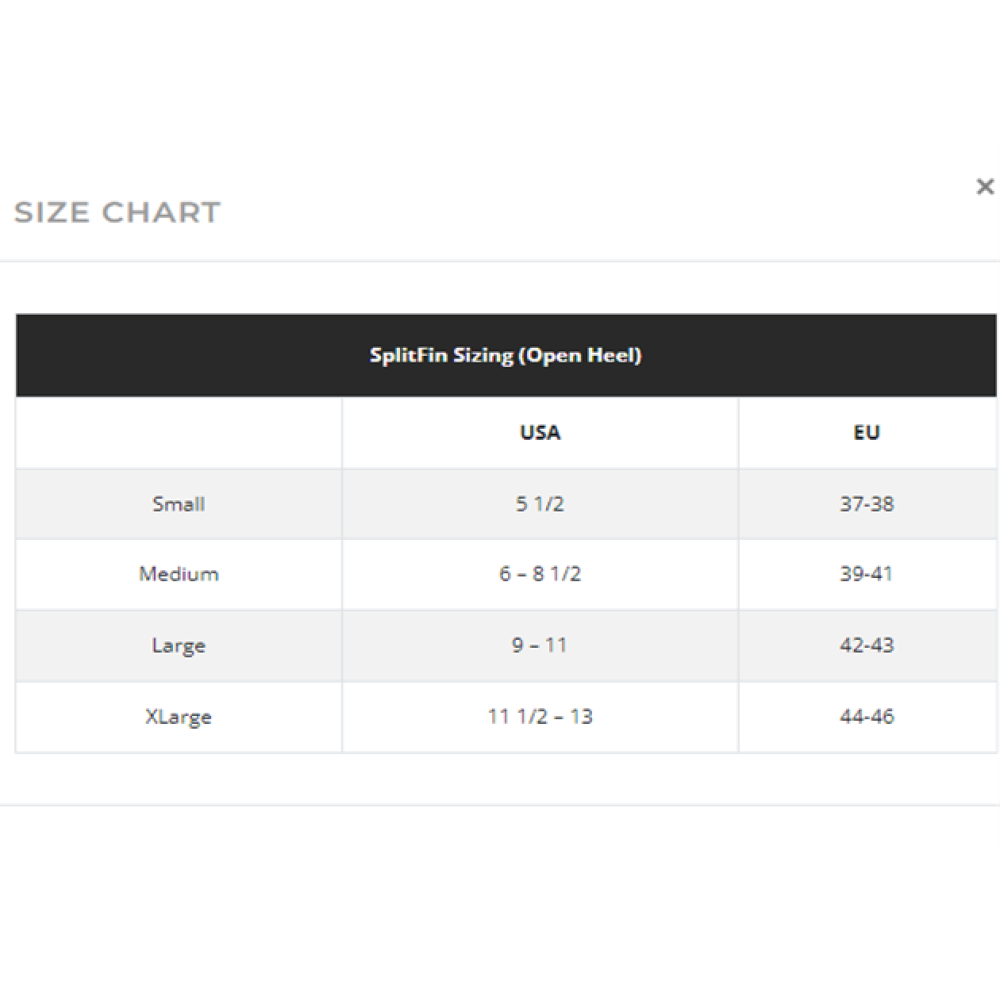Click the 11 1/2 – 13 USA size cell
The width and height of the screenshot is (1000, 1000).
point(540,717)
